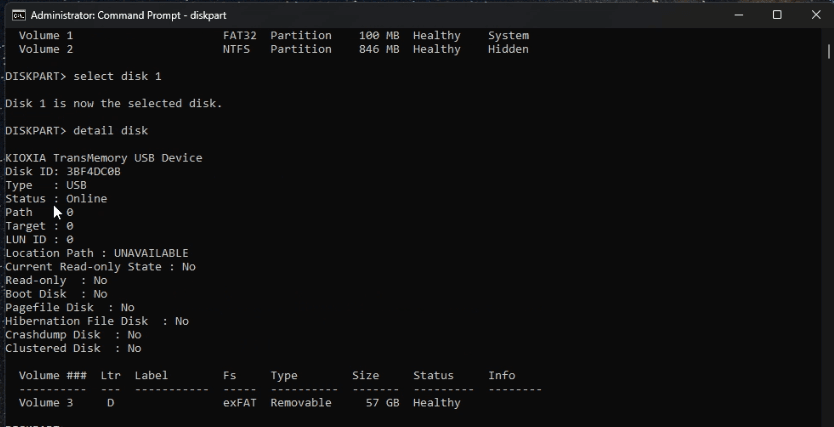This screenshot has width=834, height=427.
Task: Click the 'Boot Disk : No' line
Action: point(56,294)
